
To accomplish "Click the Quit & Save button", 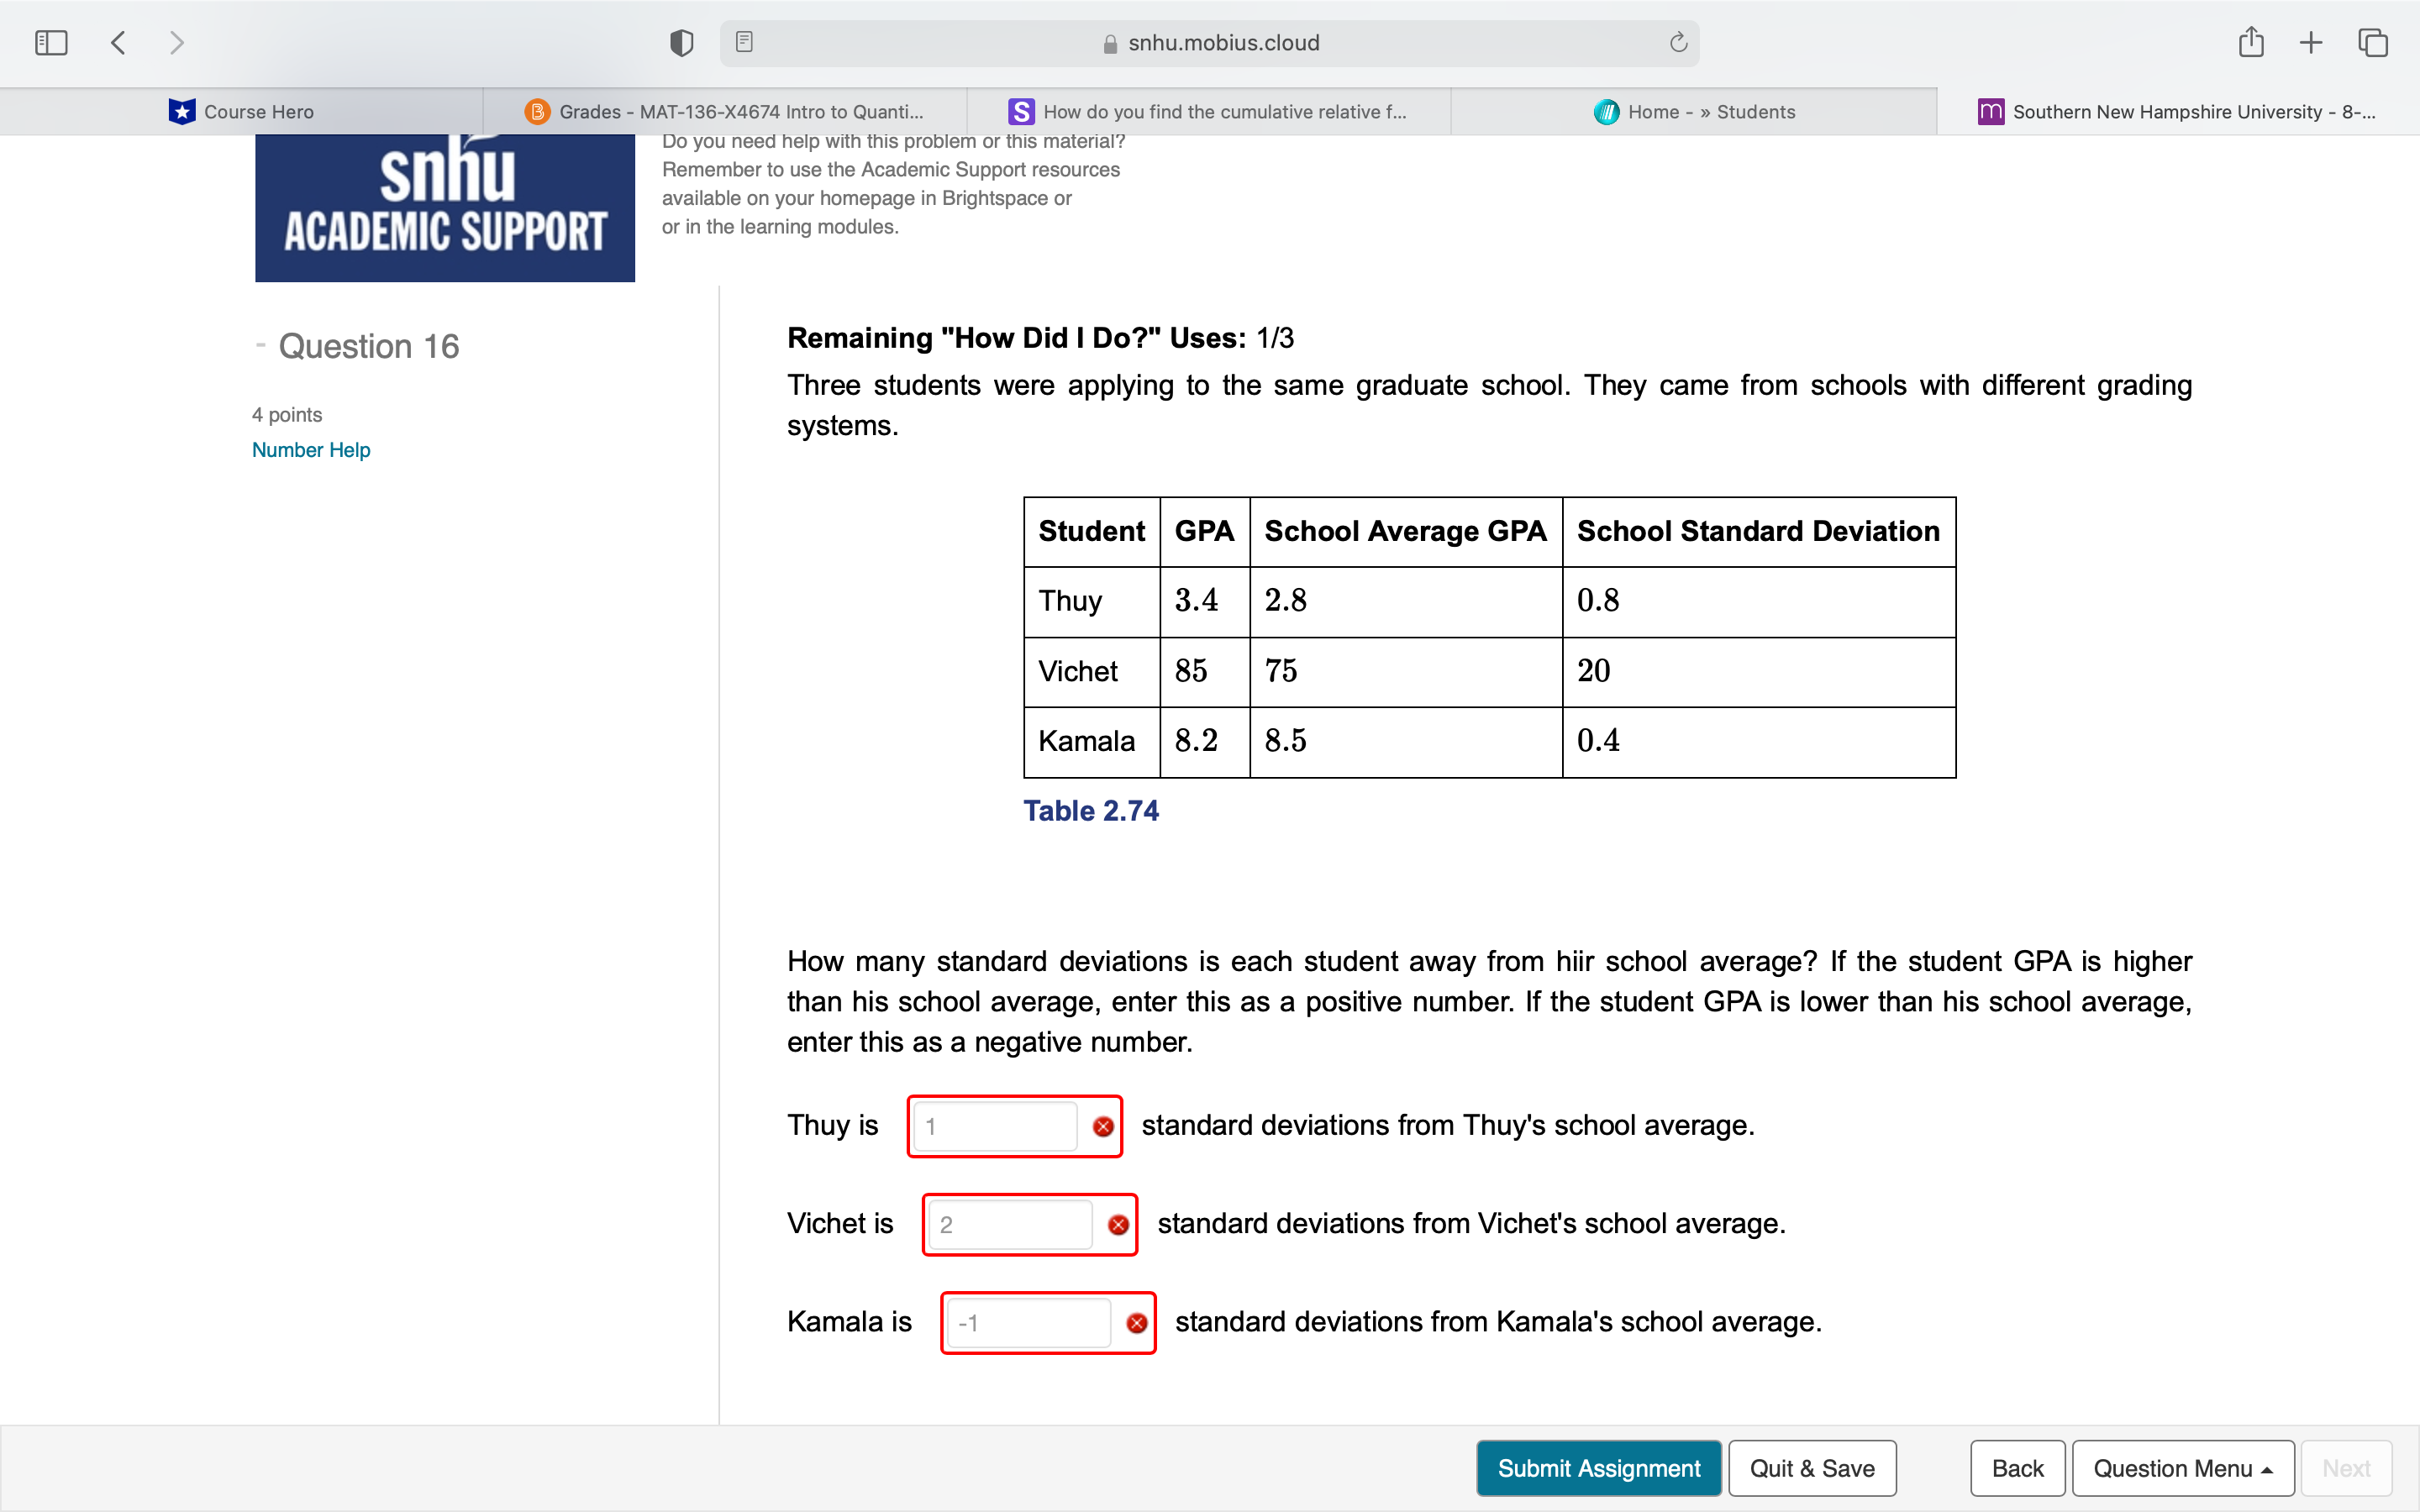I will click(x=1812, y=1468).
